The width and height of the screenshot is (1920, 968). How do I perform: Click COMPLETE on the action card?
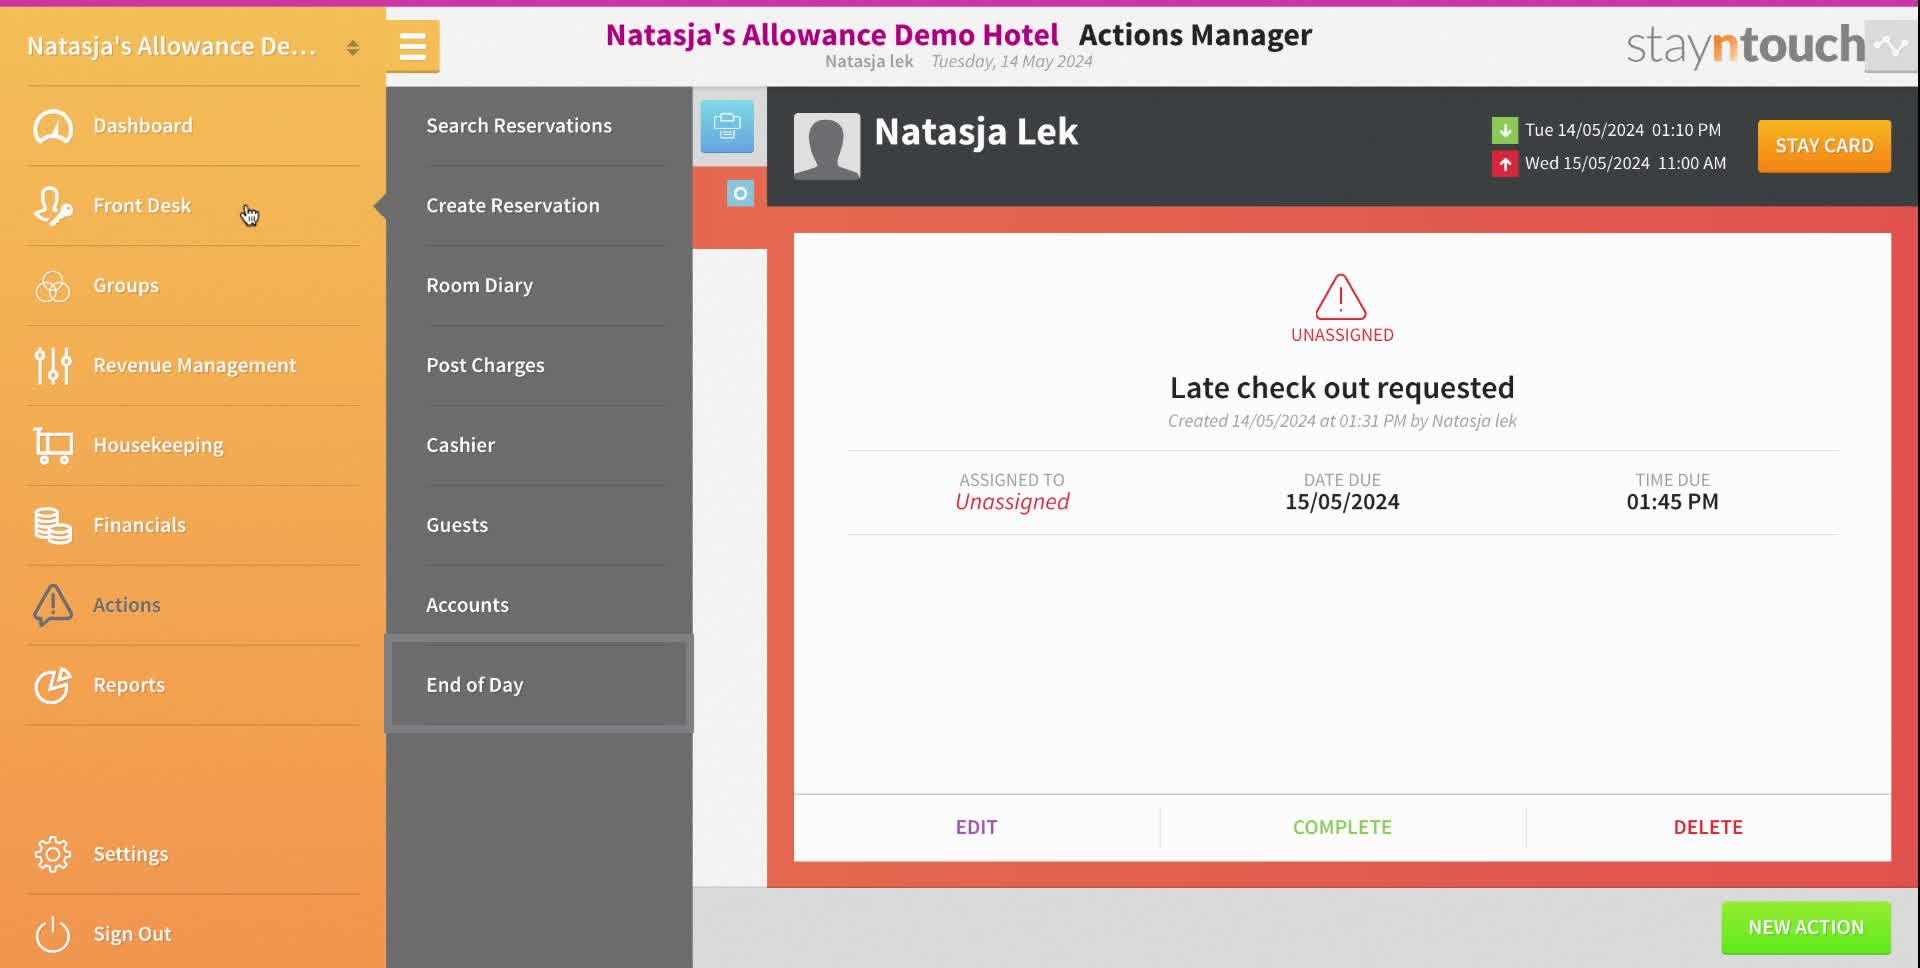pos(1342,828)
